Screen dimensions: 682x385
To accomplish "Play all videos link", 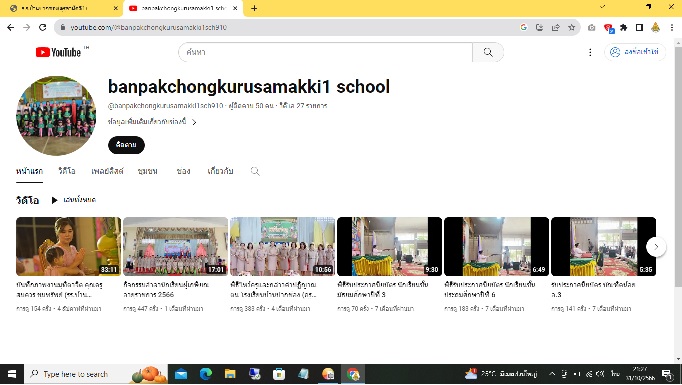I will [73, 200].
